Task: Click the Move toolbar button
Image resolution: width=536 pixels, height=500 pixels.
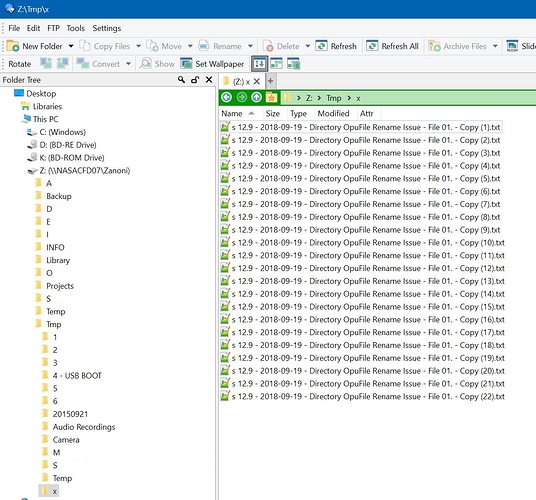Action: 164,46
